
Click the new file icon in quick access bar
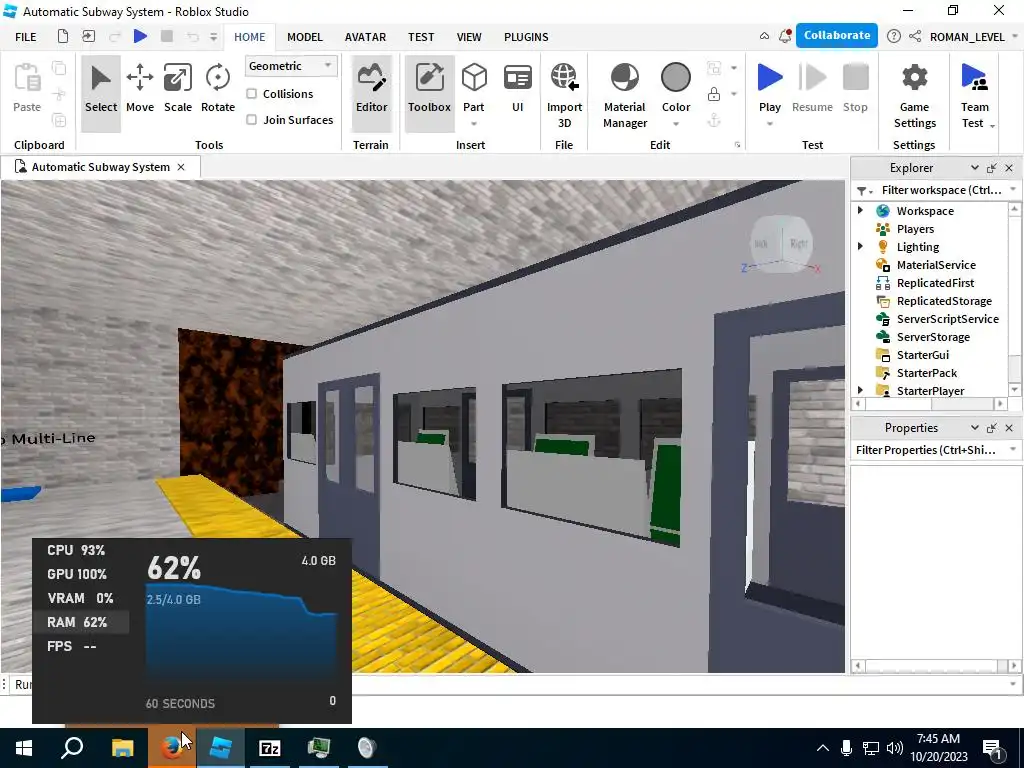(x=63, y=37)
